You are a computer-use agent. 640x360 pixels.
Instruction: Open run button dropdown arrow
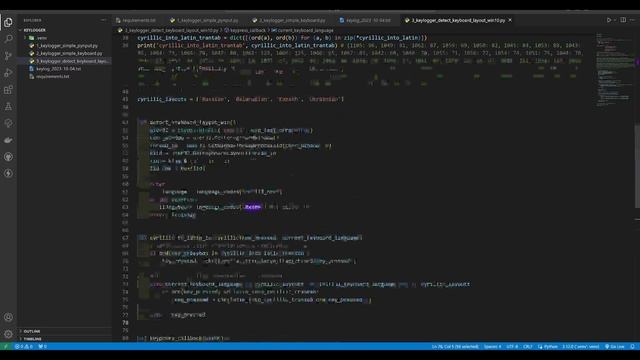(614, 20)
